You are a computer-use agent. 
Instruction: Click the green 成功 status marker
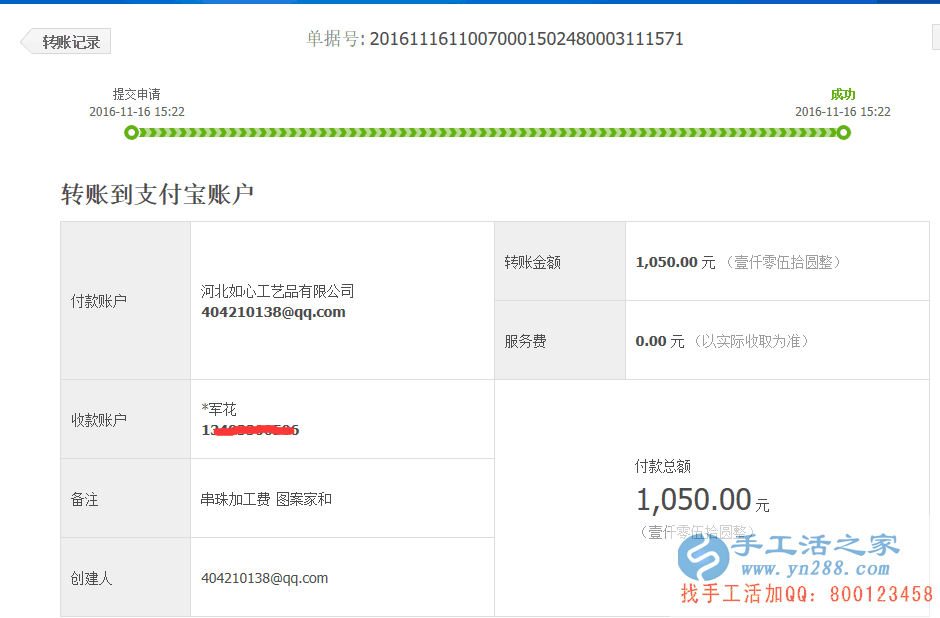843,94
